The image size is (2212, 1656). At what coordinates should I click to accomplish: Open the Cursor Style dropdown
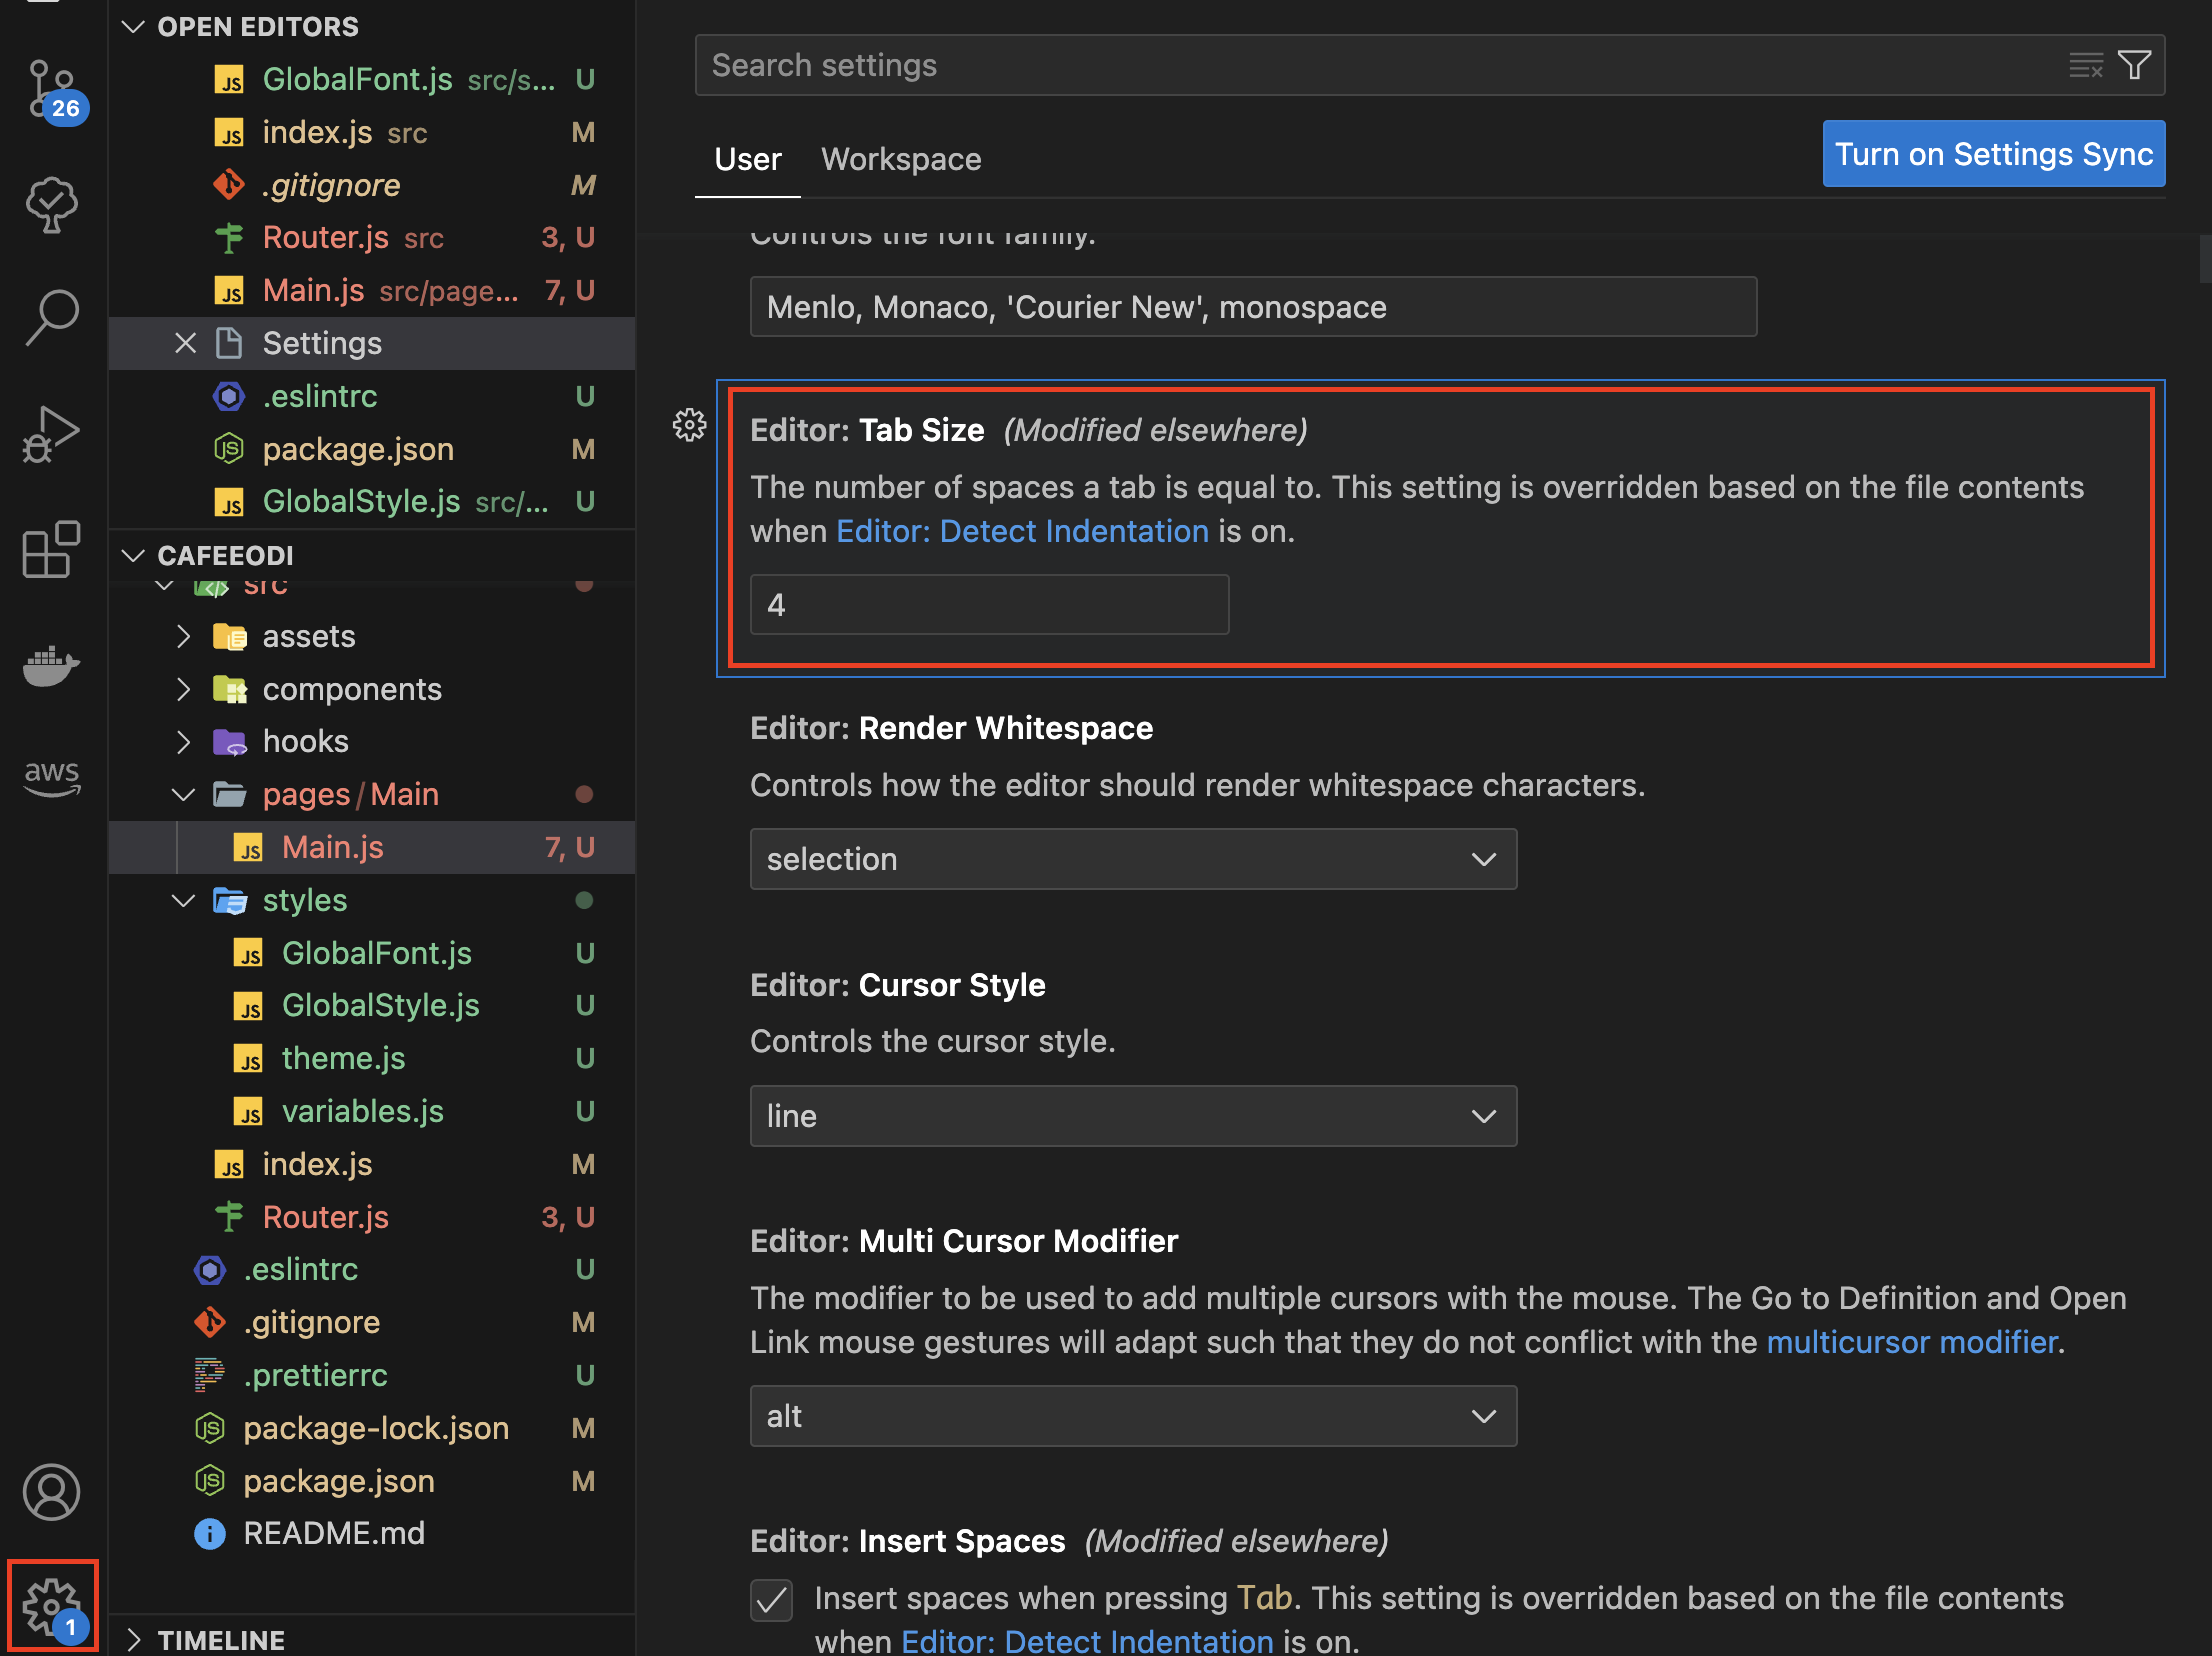click(x=1132, y=1116)
